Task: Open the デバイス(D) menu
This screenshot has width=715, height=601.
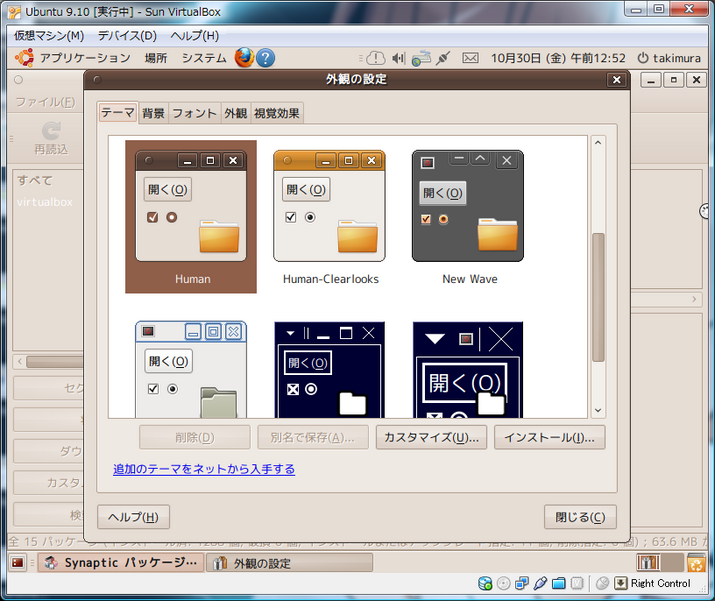Action: pos(127,36)
